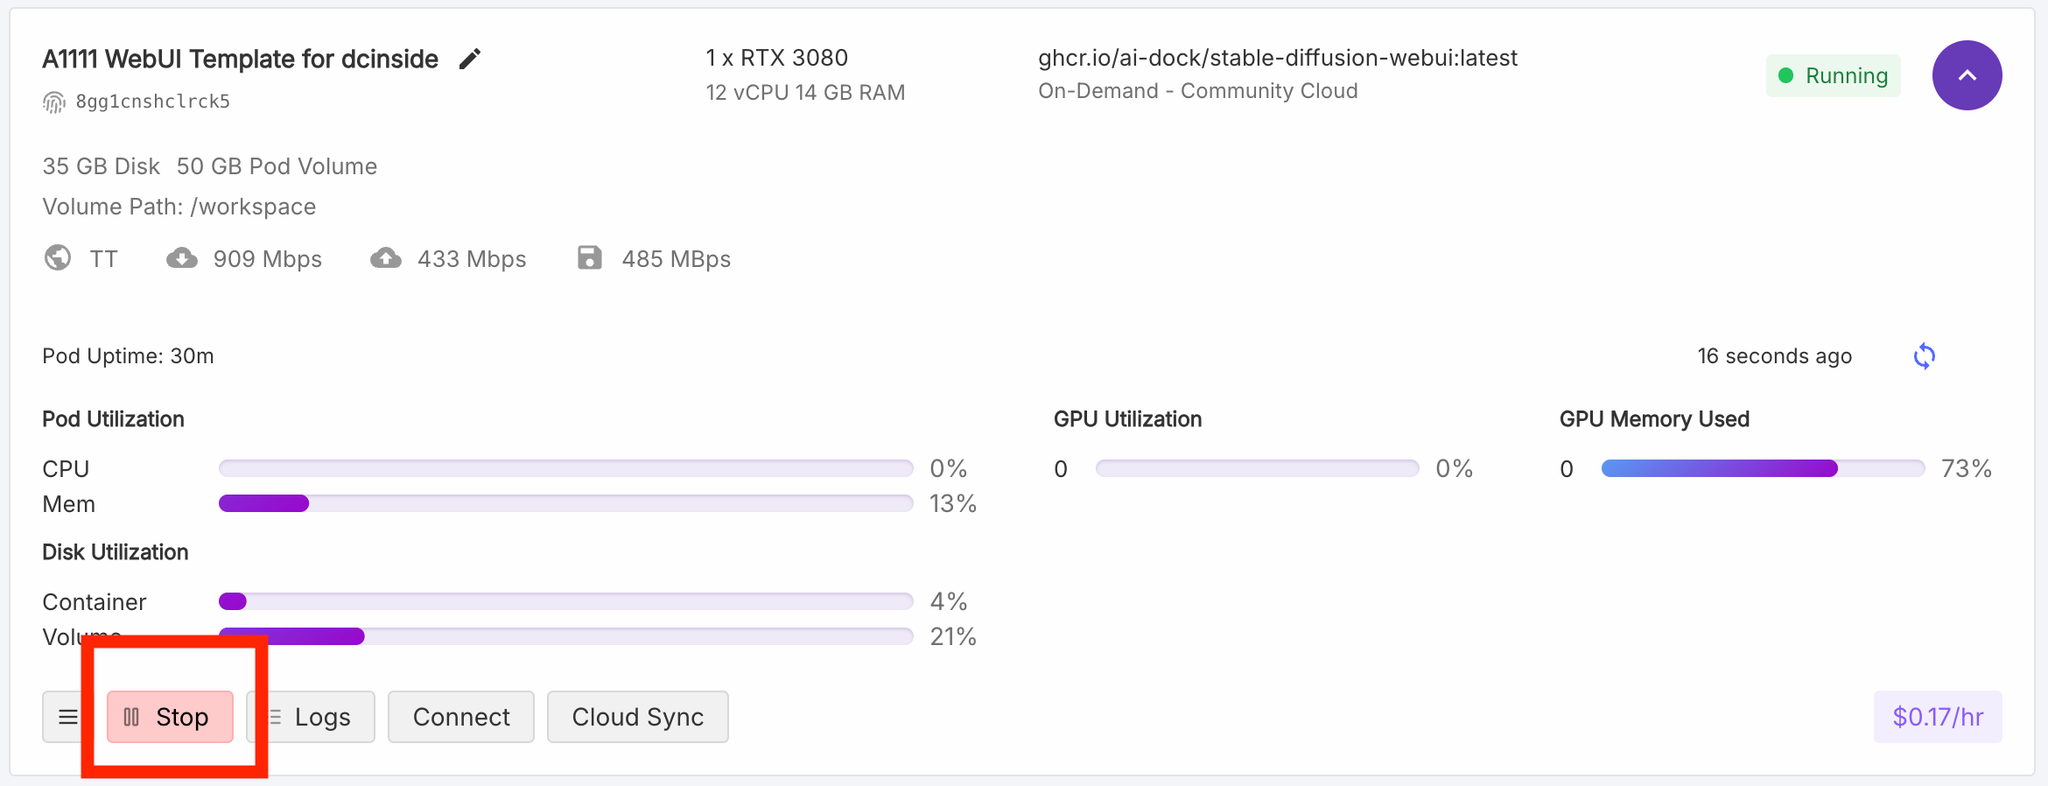This screenshot has width=2048, height=786.
Task: Click the Volume disk utilization bar
Action: (x=566, y=636)
